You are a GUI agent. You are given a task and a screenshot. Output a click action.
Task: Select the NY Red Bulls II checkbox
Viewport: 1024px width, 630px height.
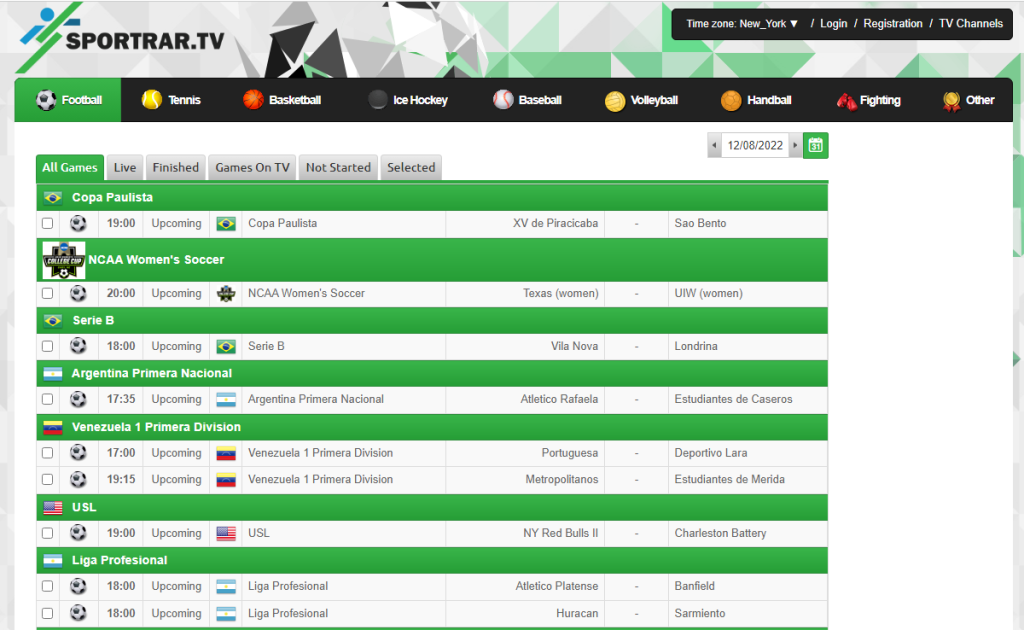(48, 533)
